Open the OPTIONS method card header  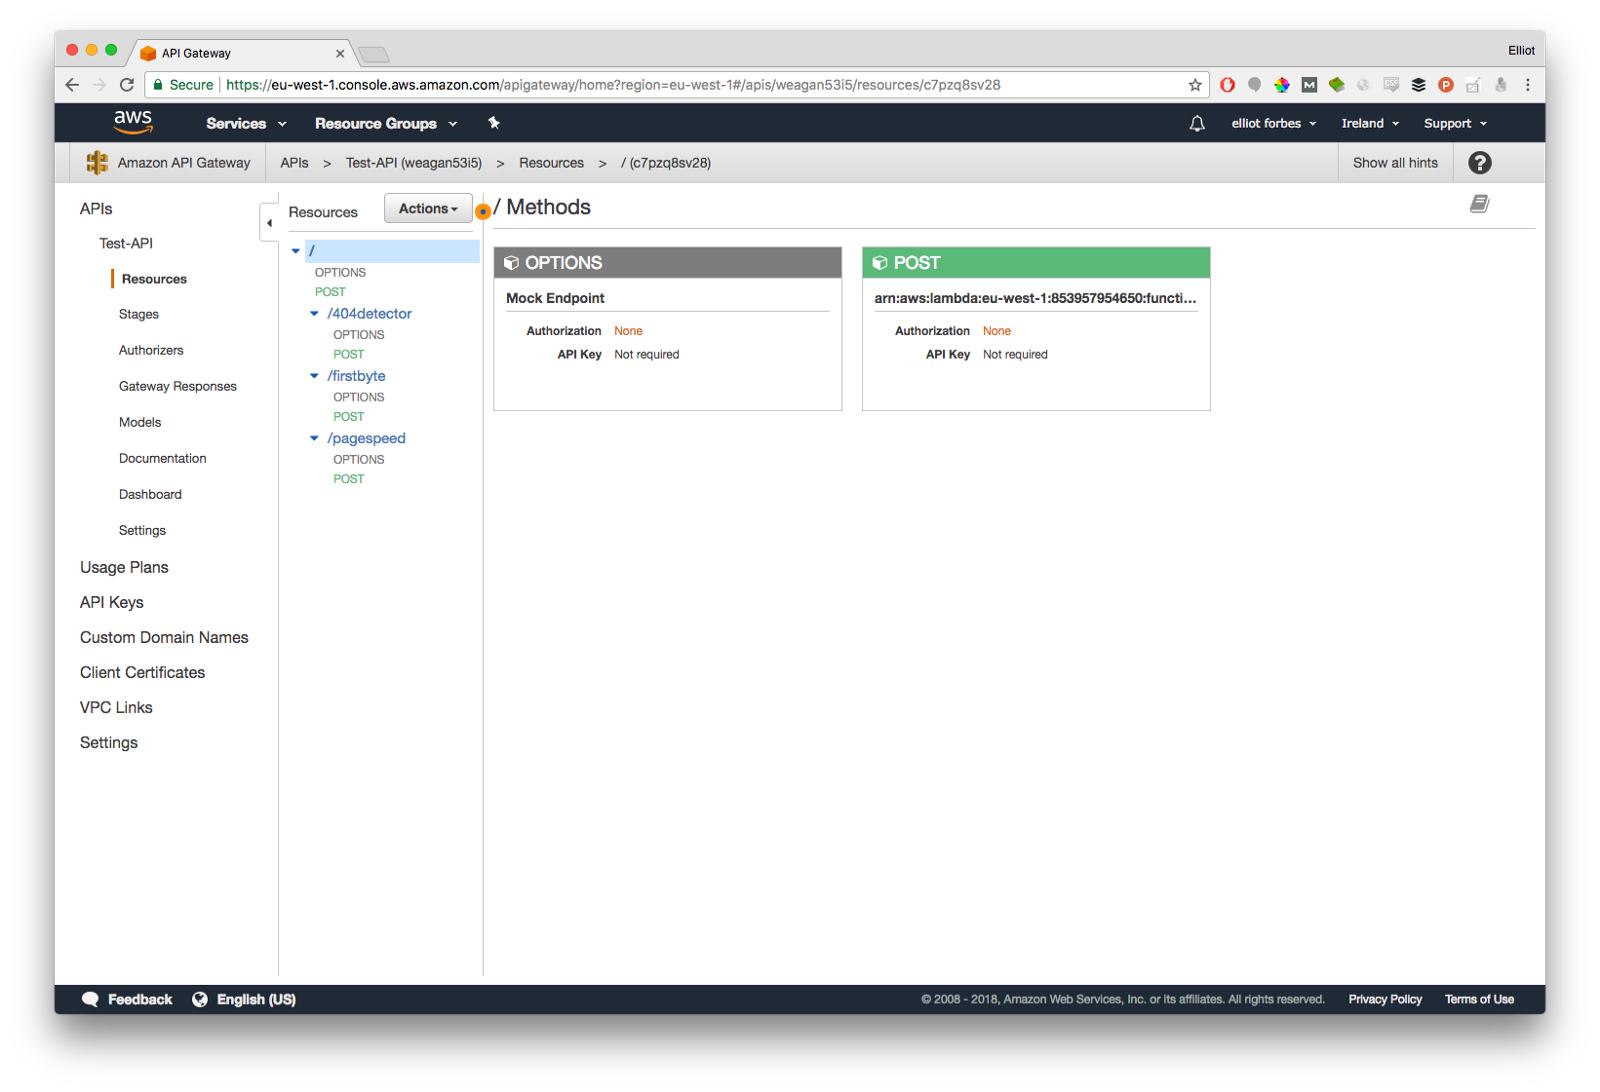click(x=668, y=263)
